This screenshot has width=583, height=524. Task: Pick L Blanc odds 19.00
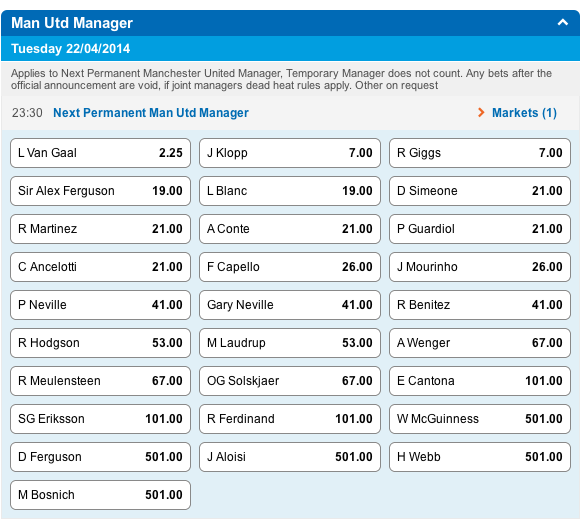290,191
